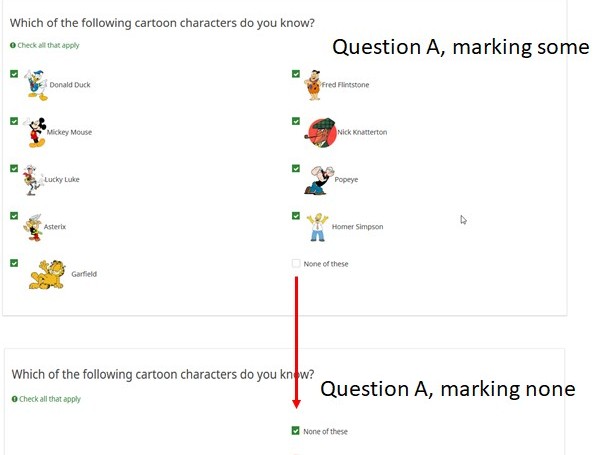Click the Nick Knatterton text label
This screenshot has width=603, height=455.
coord(362,132)
